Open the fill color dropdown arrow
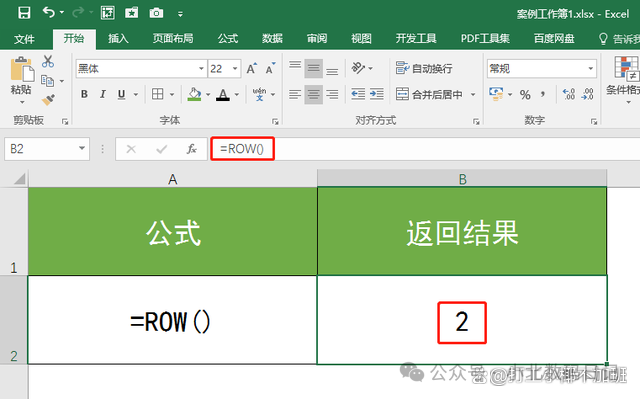The height and width of the screenshot is (399, 640). click(x=208, y=95)
